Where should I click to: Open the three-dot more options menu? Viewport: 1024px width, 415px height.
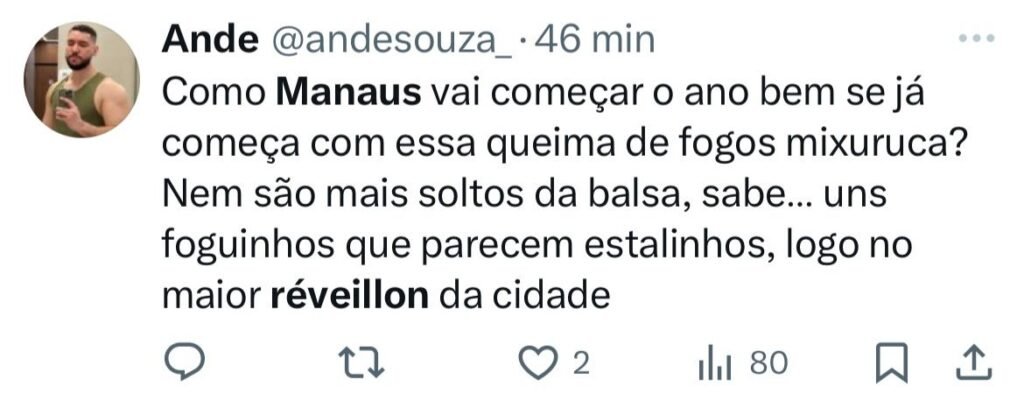976,39
